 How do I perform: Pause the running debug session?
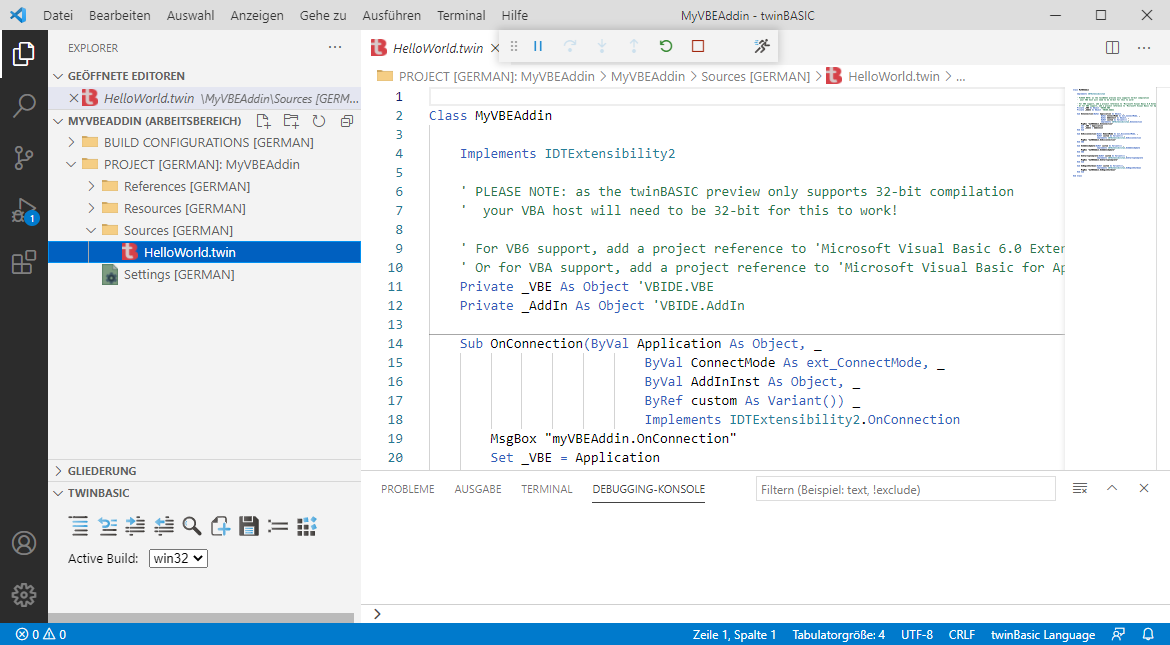tap(537, 46)
